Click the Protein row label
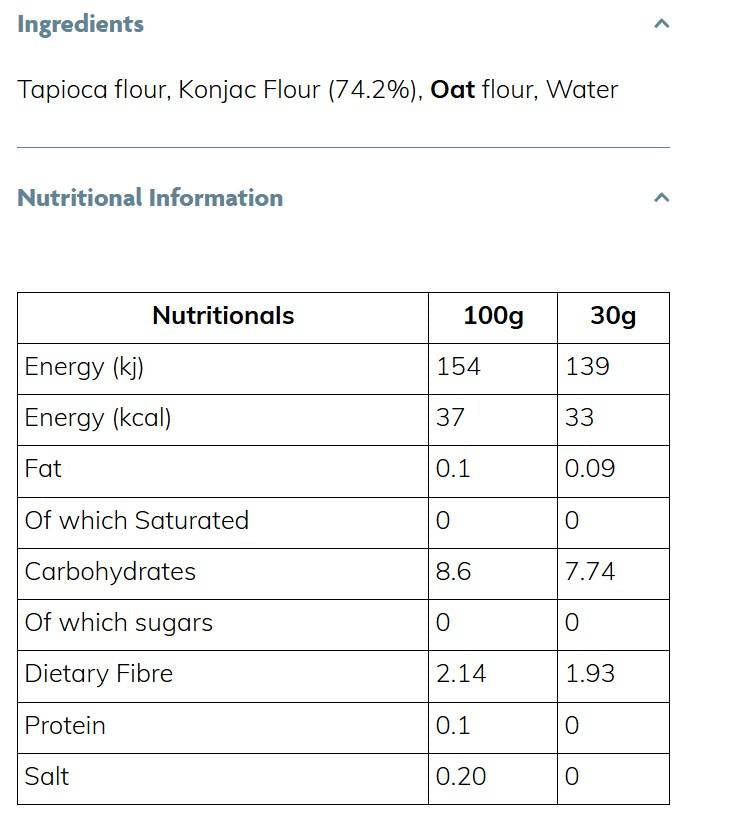Image resolution: width=731 pixels, height=823 pixels. [x=65, y=725]
